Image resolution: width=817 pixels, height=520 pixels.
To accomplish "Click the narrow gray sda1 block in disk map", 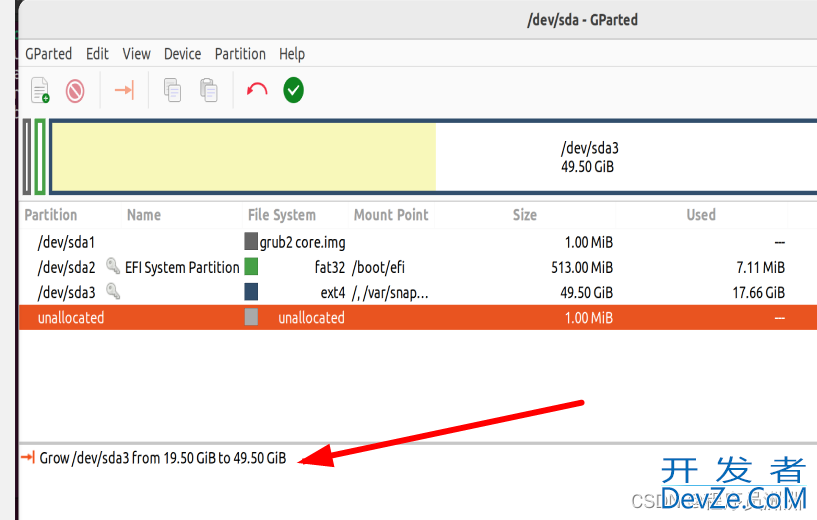I will click(27, 157).
